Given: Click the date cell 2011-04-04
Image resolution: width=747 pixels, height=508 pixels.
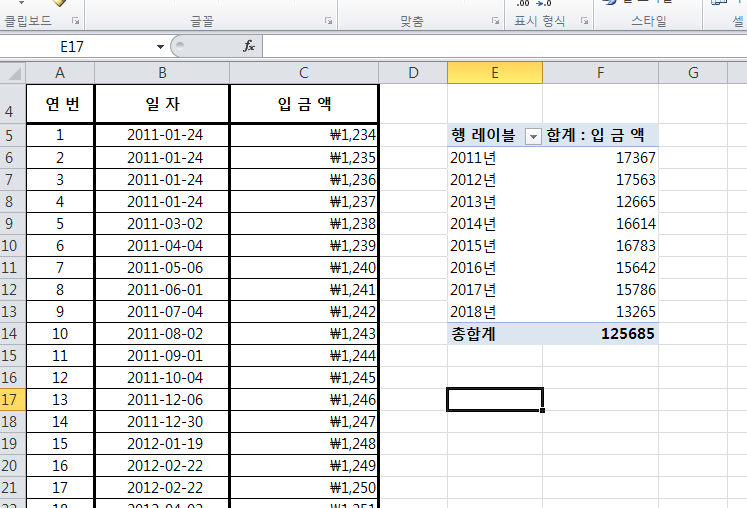Looking at the screenshot, I should pyautogui.click(x=162, y=245).
